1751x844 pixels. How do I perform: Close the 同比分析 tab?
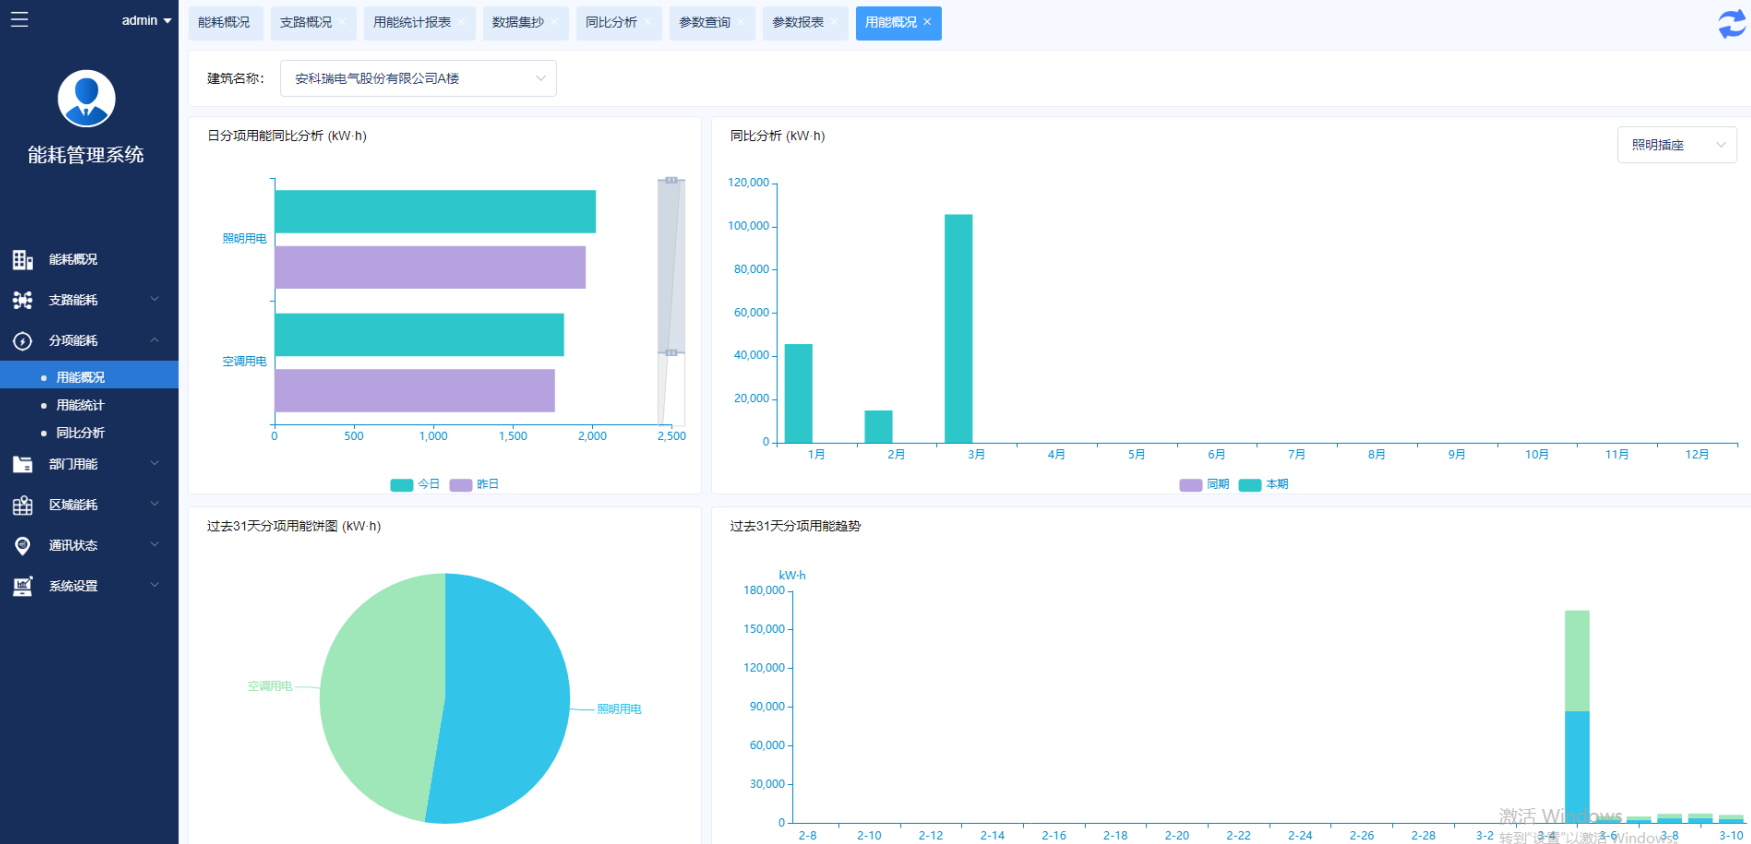tap(647, 22)
